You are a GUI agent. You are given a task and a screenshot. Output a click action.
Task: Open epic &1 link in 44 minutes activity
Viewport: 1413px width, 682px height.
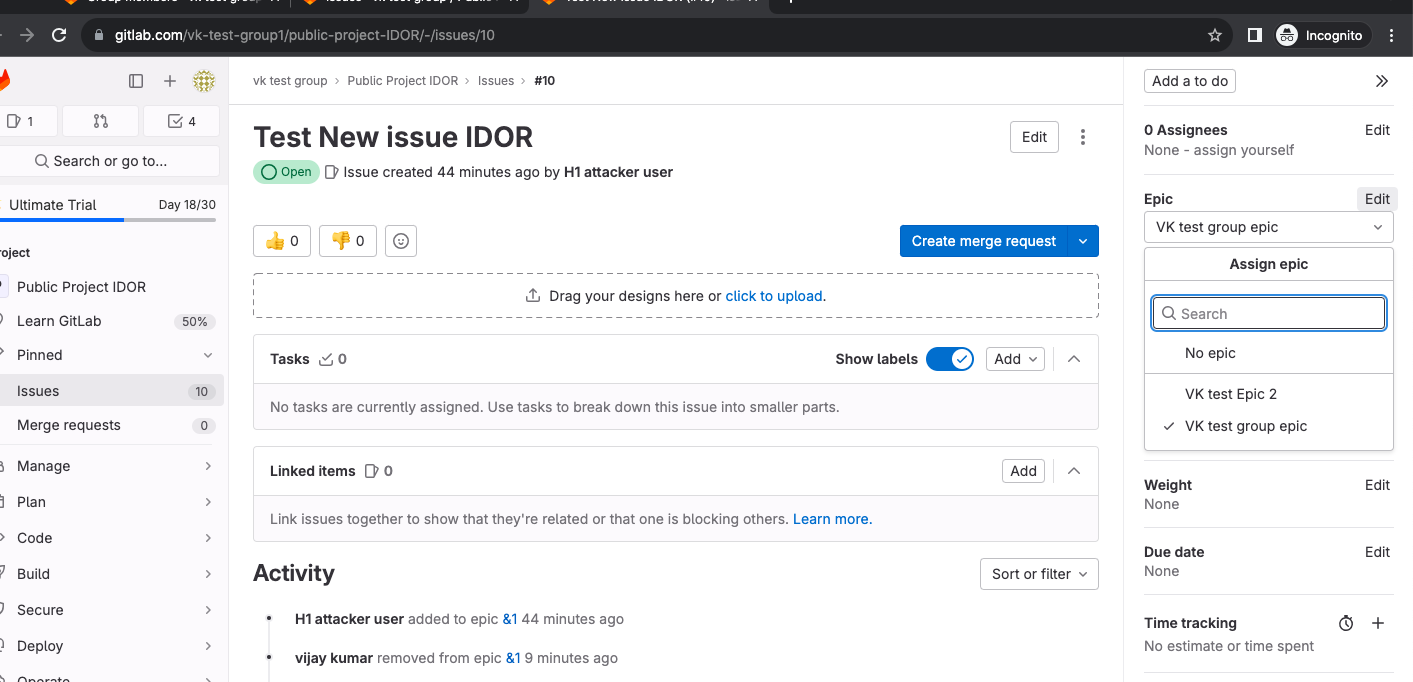[x=510, y=619]
